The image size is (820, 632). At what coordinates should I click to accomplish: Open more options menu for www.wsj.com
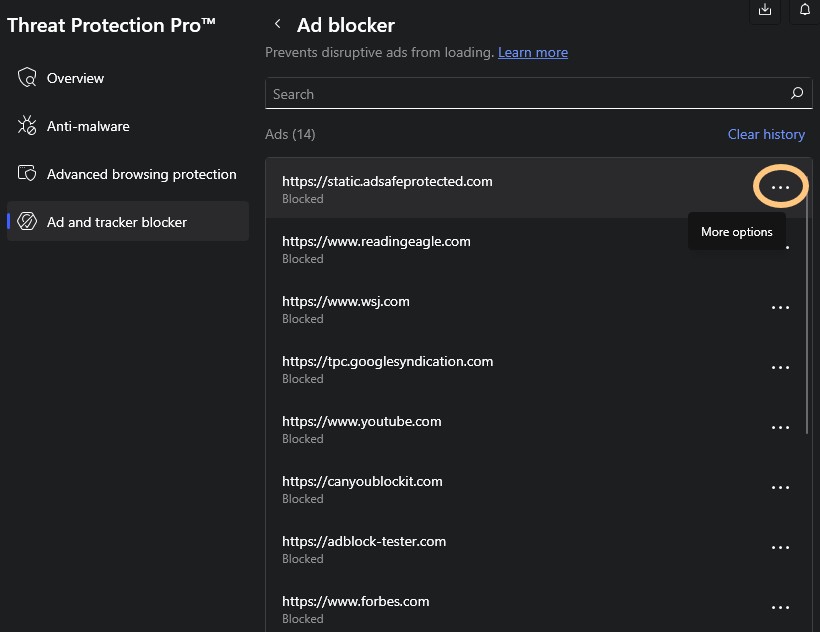[780, 307]
